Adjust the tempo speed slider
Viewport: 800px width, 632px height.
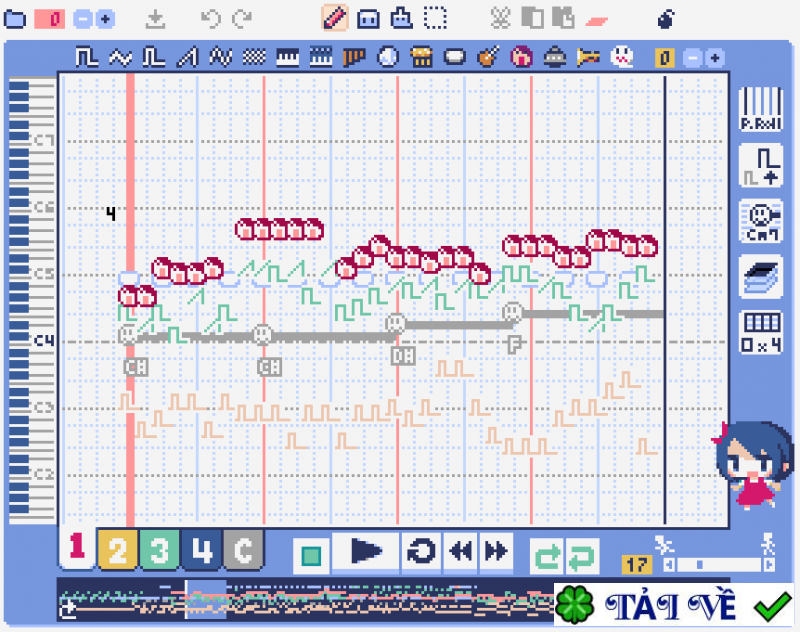[718, 565]
